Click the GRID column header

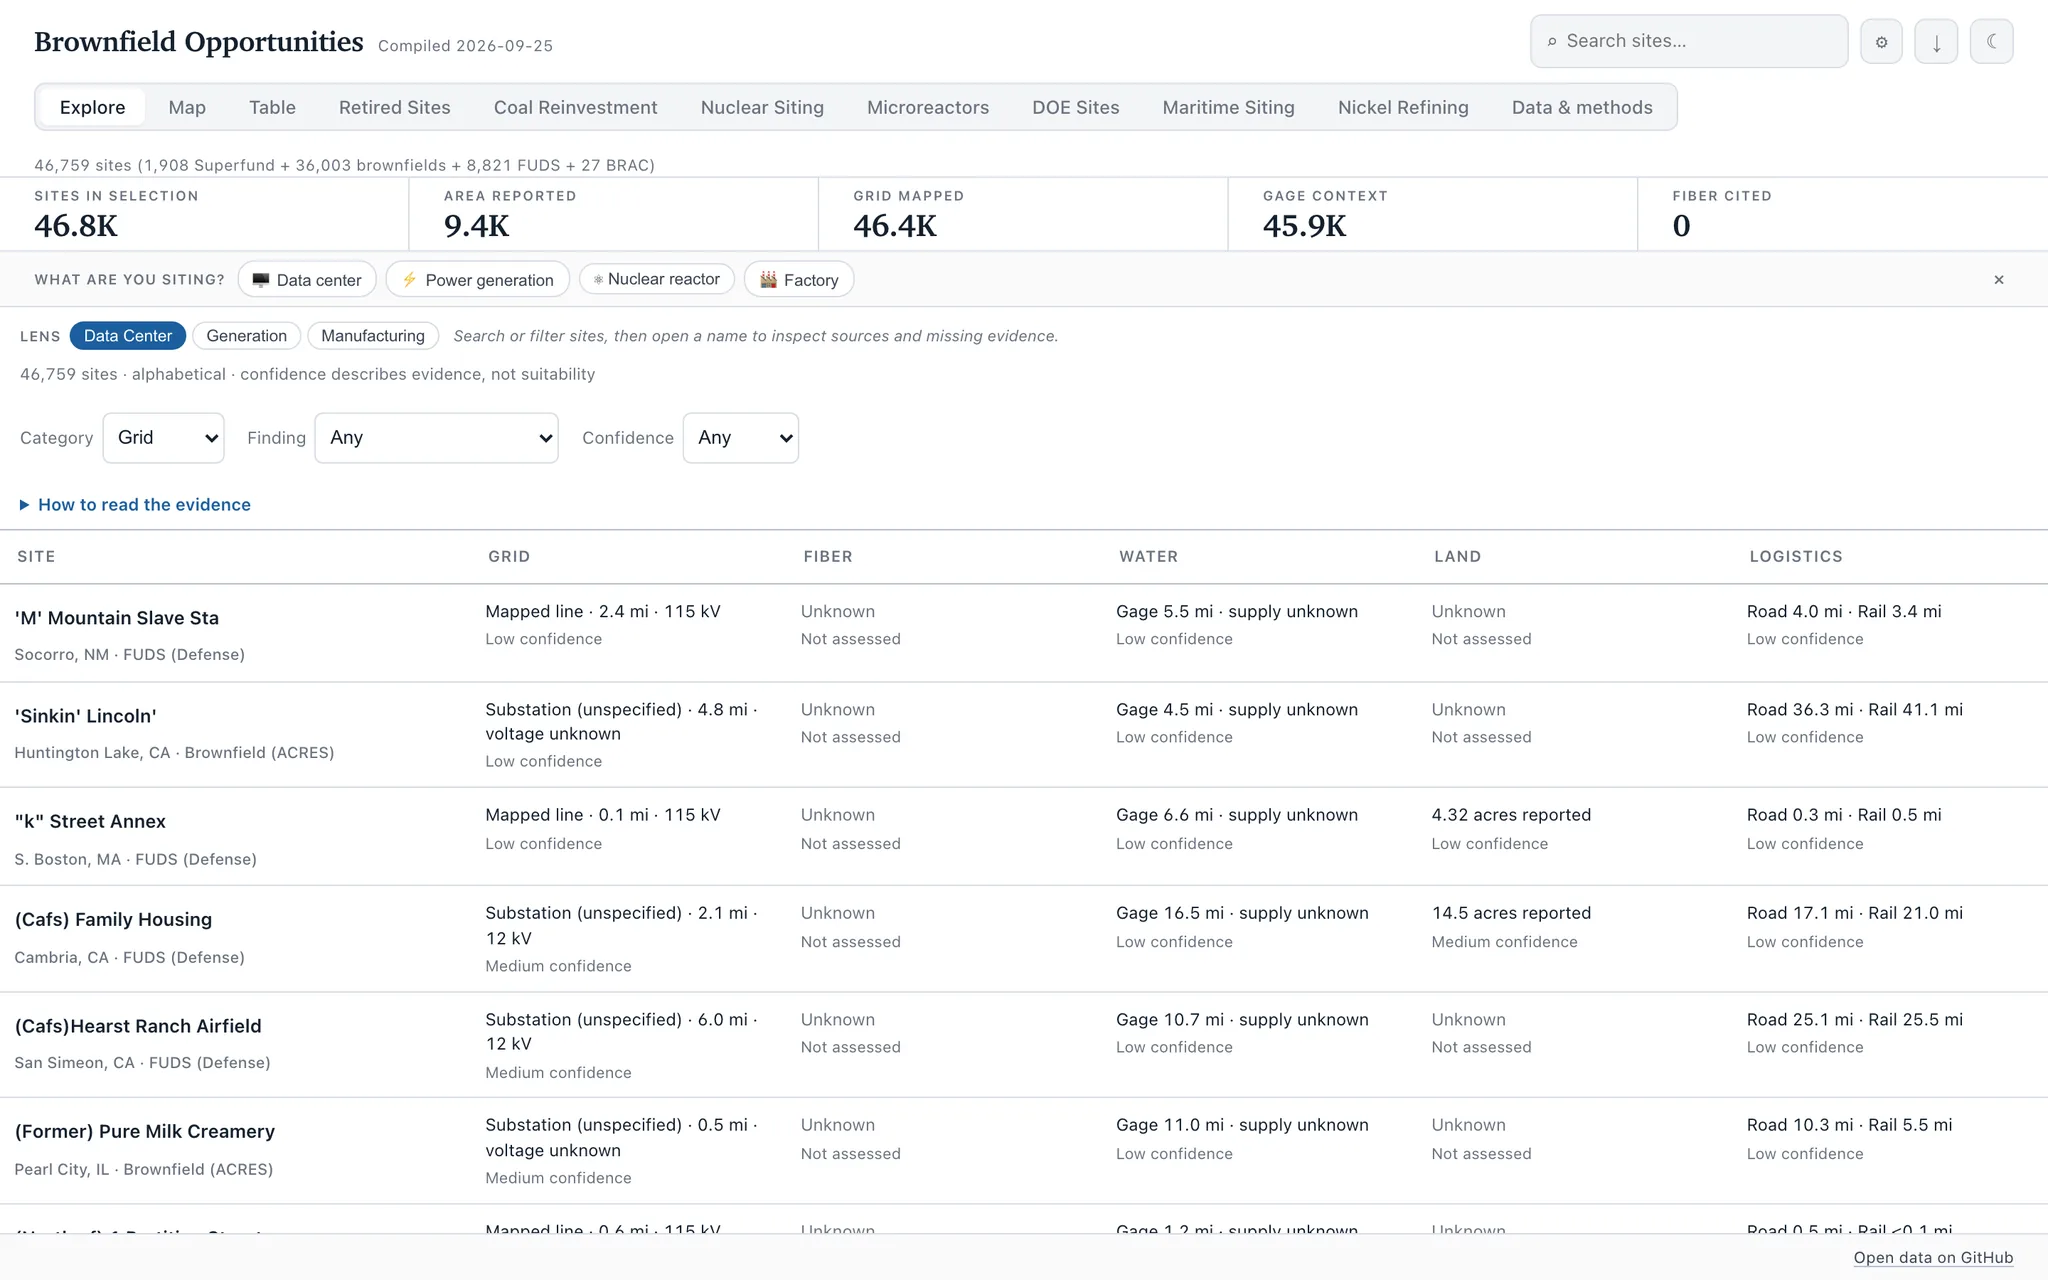pos(509,557)
